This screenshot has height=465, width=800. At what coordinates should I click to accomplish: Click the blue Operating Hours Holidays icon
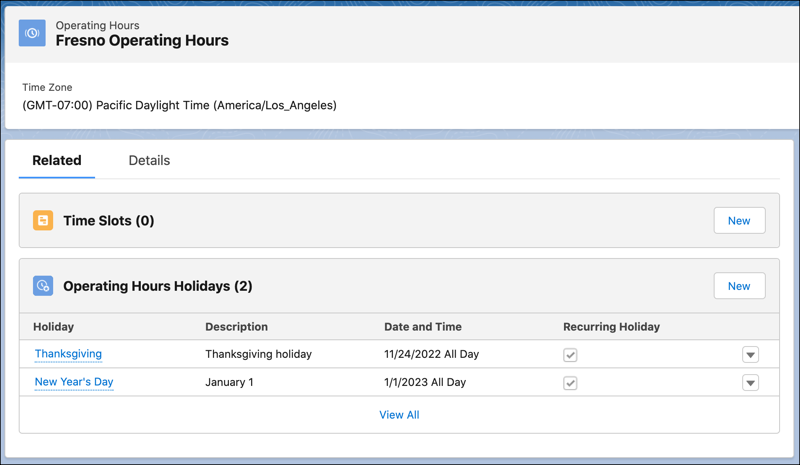click(43, 286)
